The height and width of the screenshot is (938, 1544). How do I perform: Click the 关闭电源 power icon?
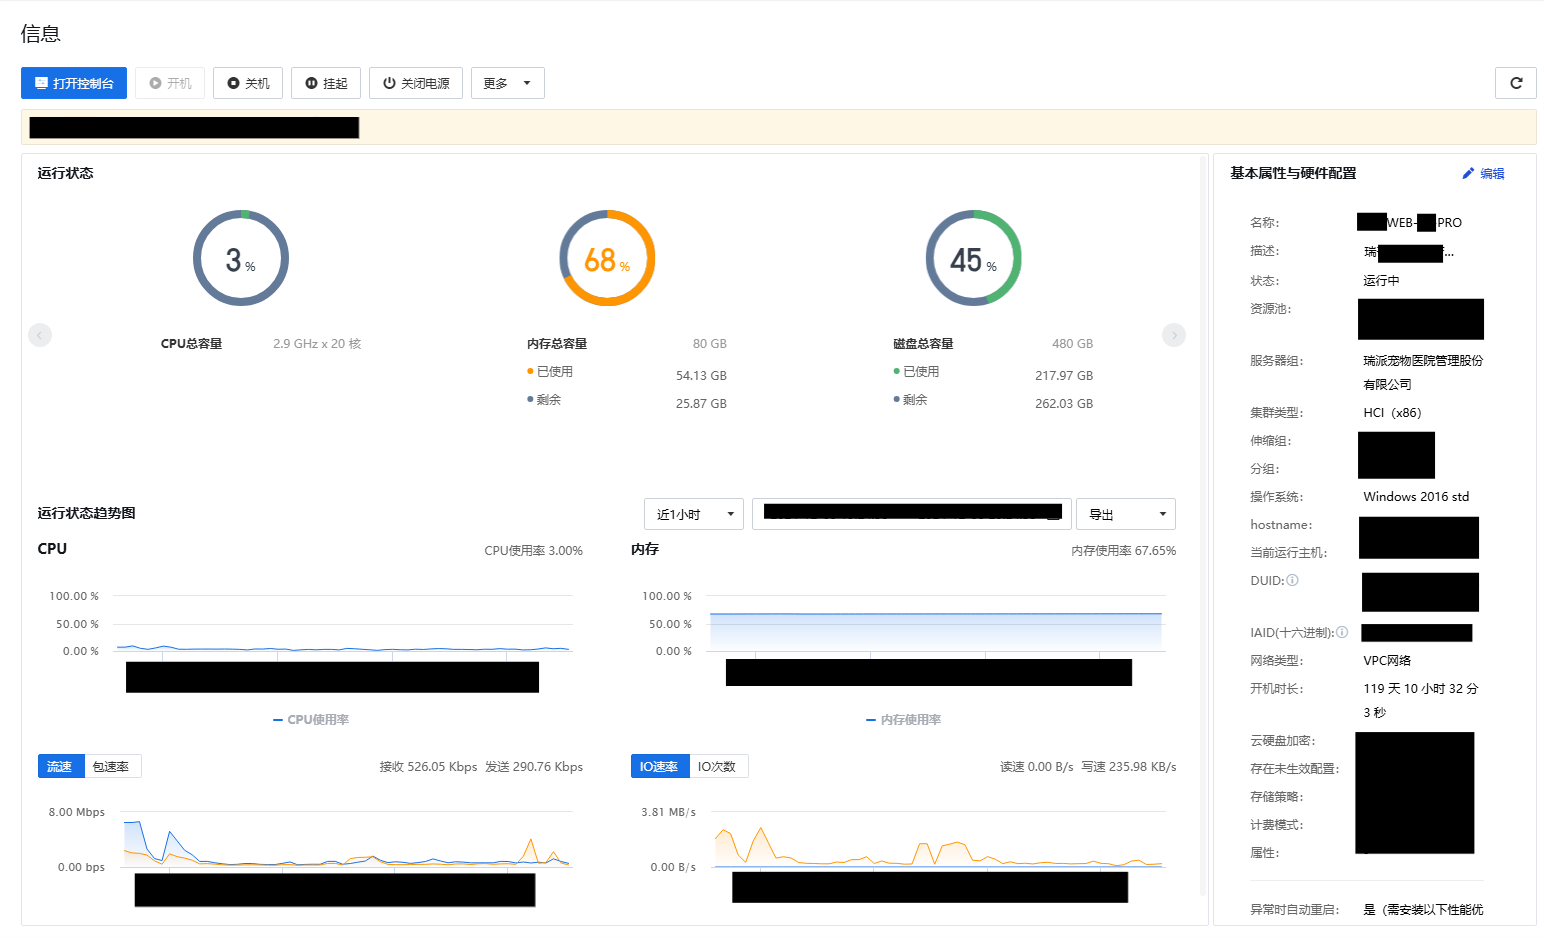pos(390,83)
